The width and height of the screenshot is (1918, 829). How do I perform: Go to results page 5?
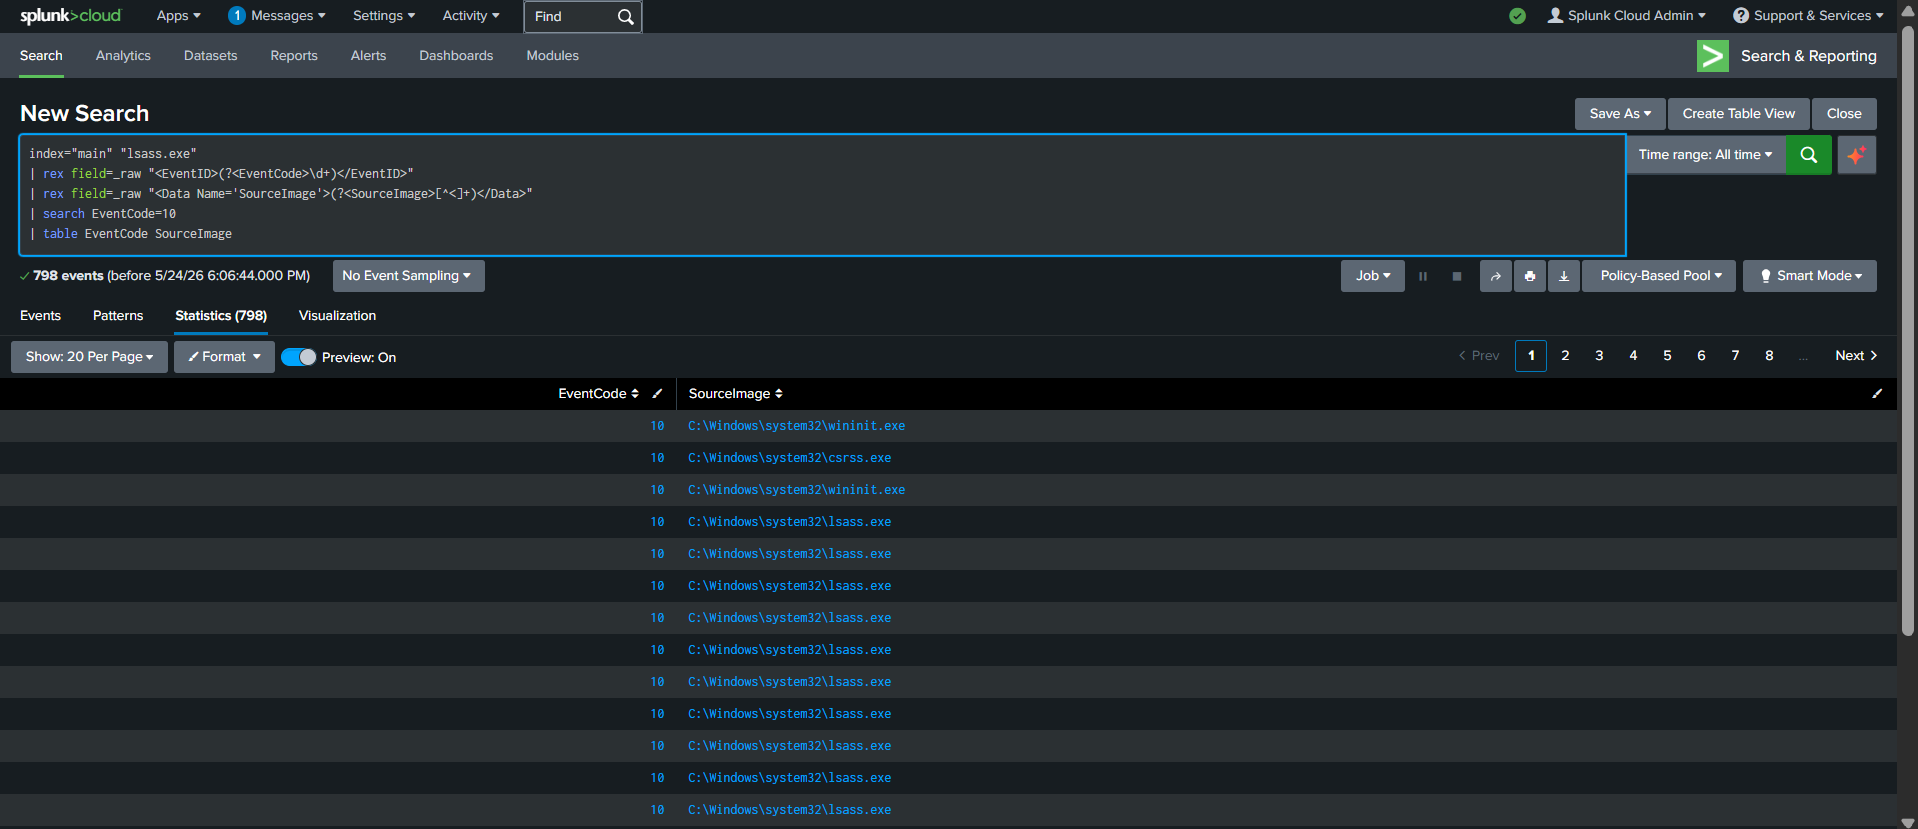pos(1667,356)
